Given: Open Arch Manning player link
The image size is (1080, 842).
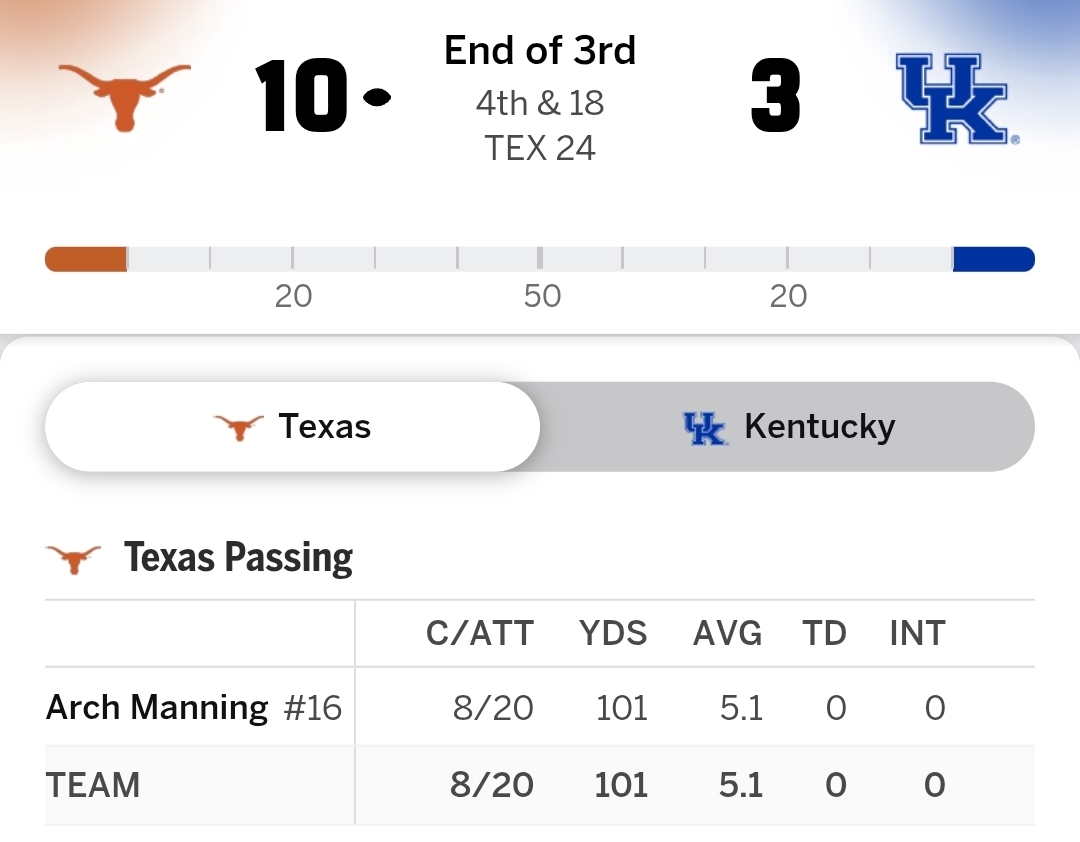Looking at the screenshot, I should click(157, 708).
